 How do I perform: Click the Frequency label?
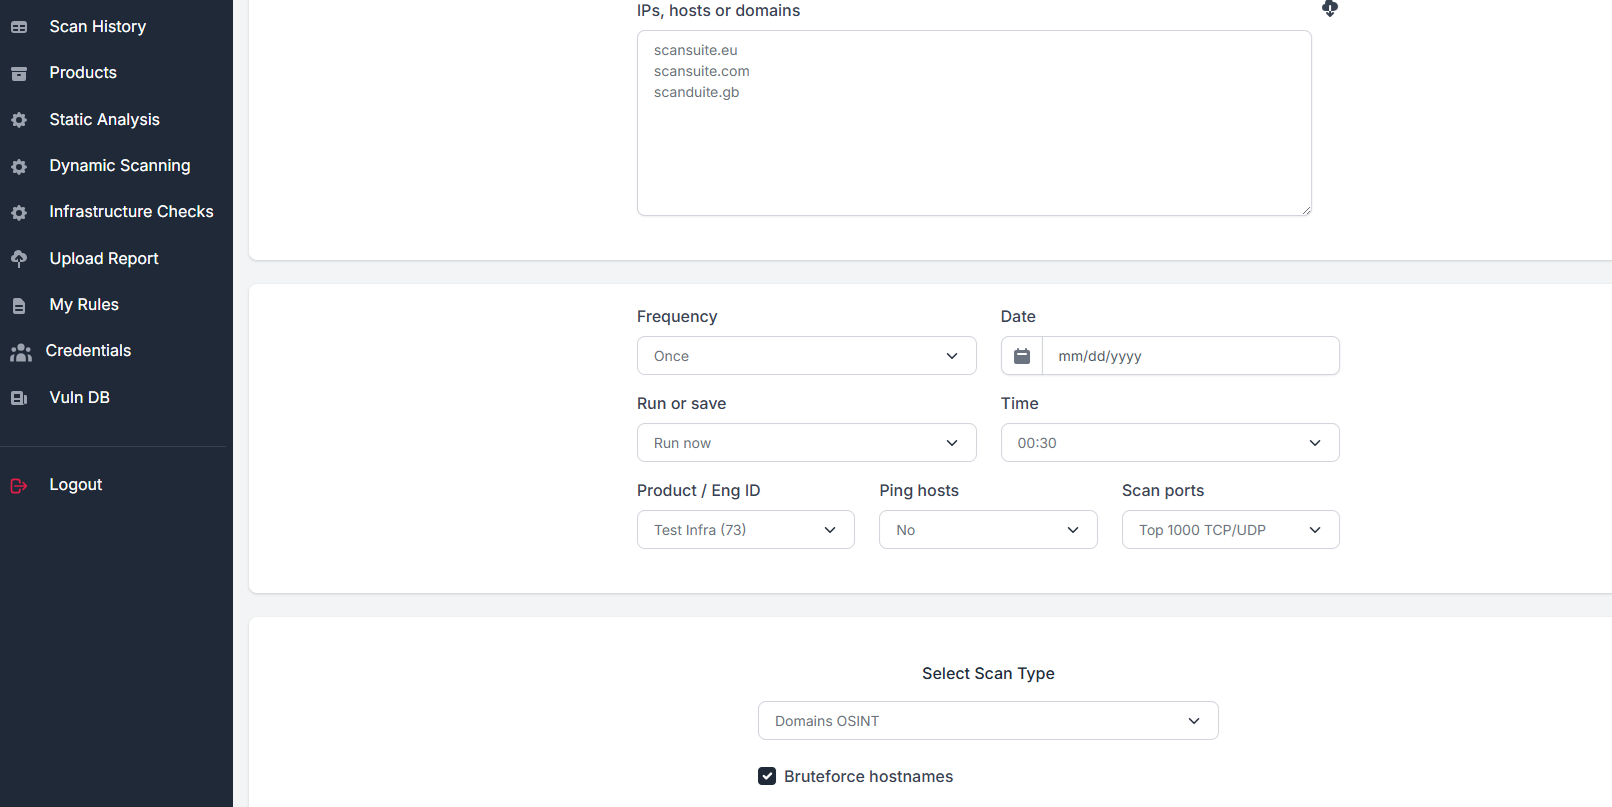pos(677,316)
